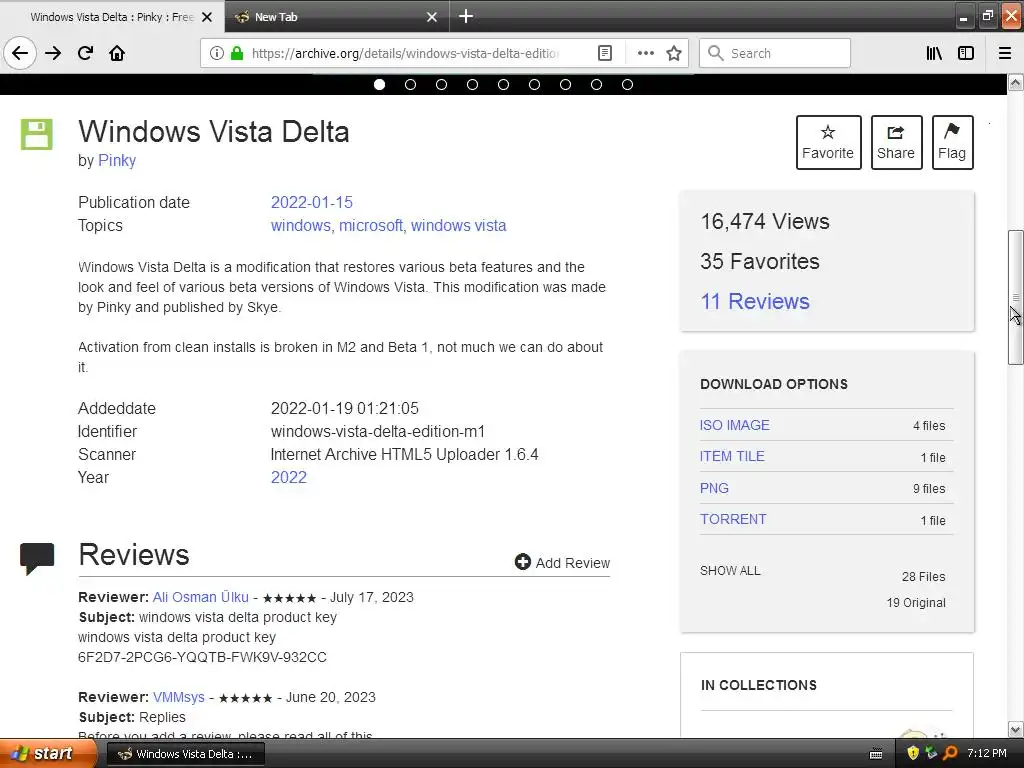Open TORRENT download option
The width and height of the screenshot is (1024, 768).
coord(733,519)
